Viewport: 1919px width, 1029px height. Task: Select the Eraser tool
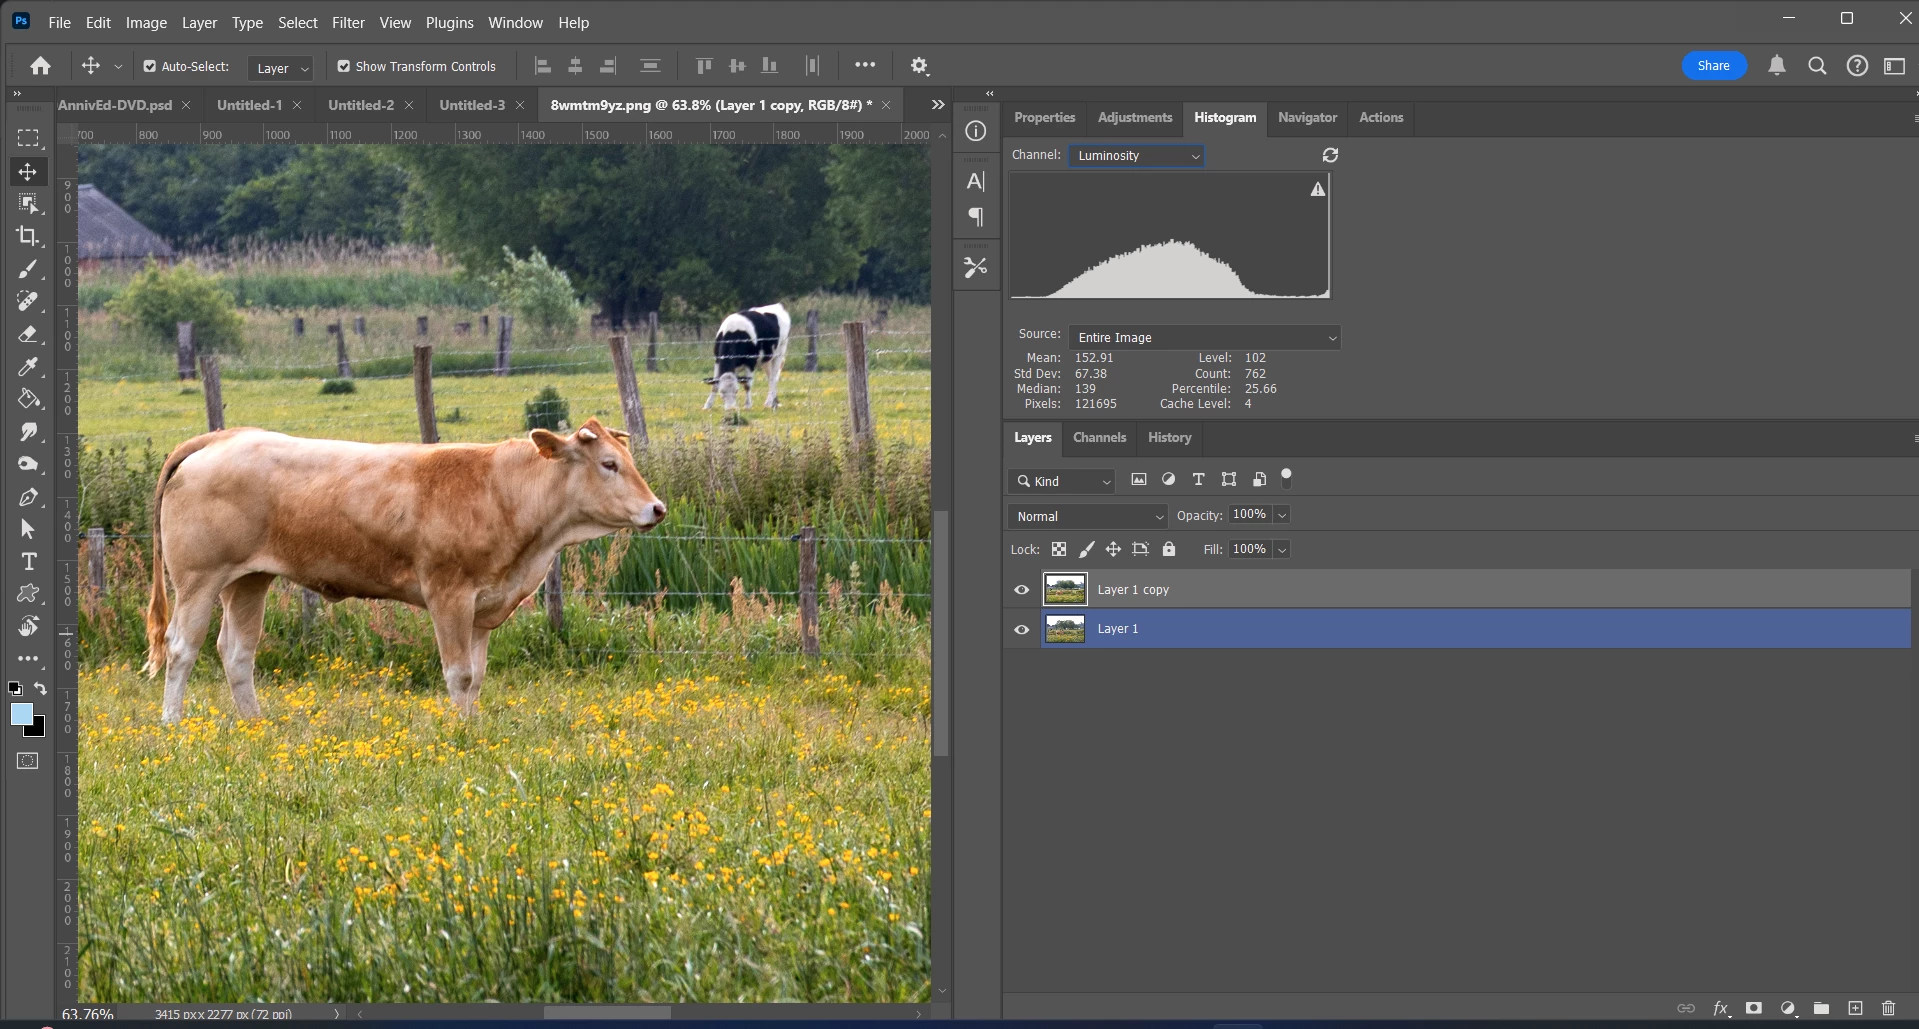pyautogui.click(x=28, y=334)
